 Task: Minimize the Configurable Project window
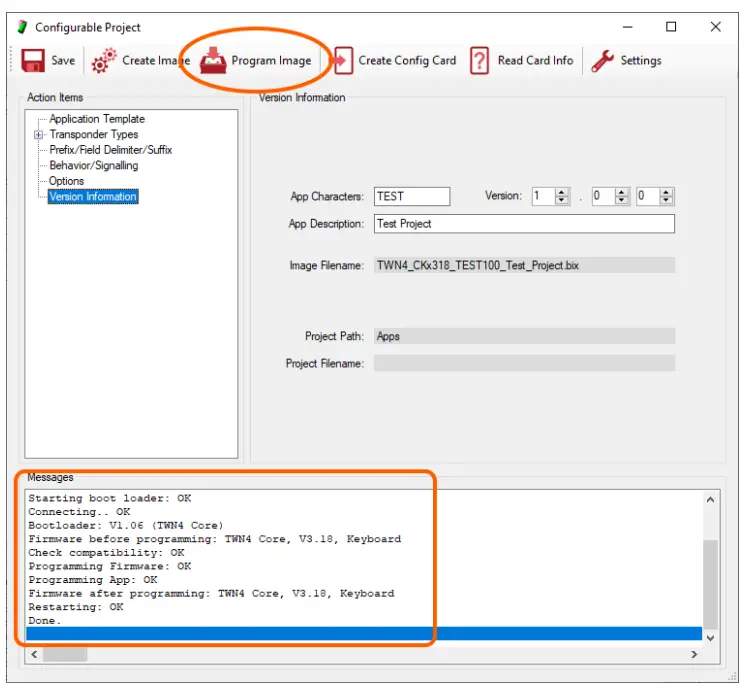pos(628,27)
